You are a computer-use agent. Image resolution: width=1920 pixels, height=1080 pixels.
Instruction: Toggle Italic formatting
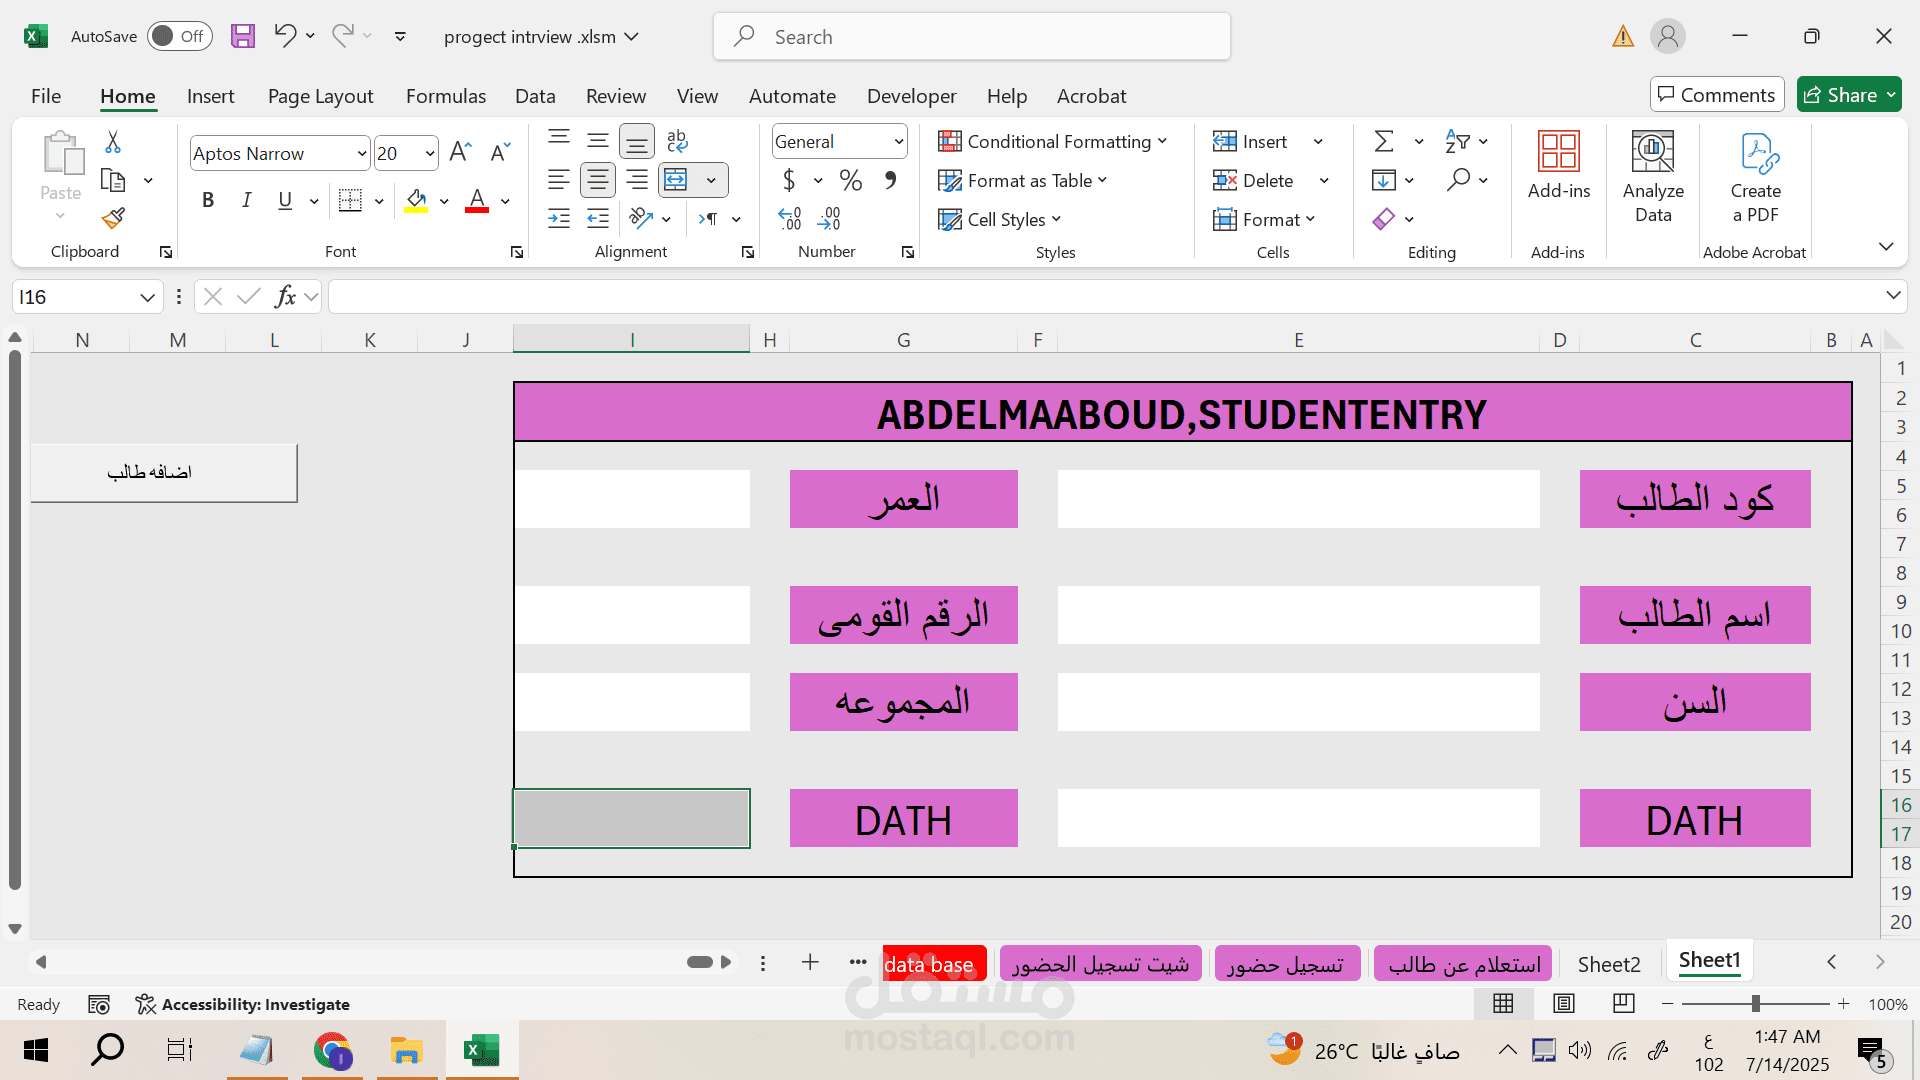pyautogui.click(x=246, y=200)
